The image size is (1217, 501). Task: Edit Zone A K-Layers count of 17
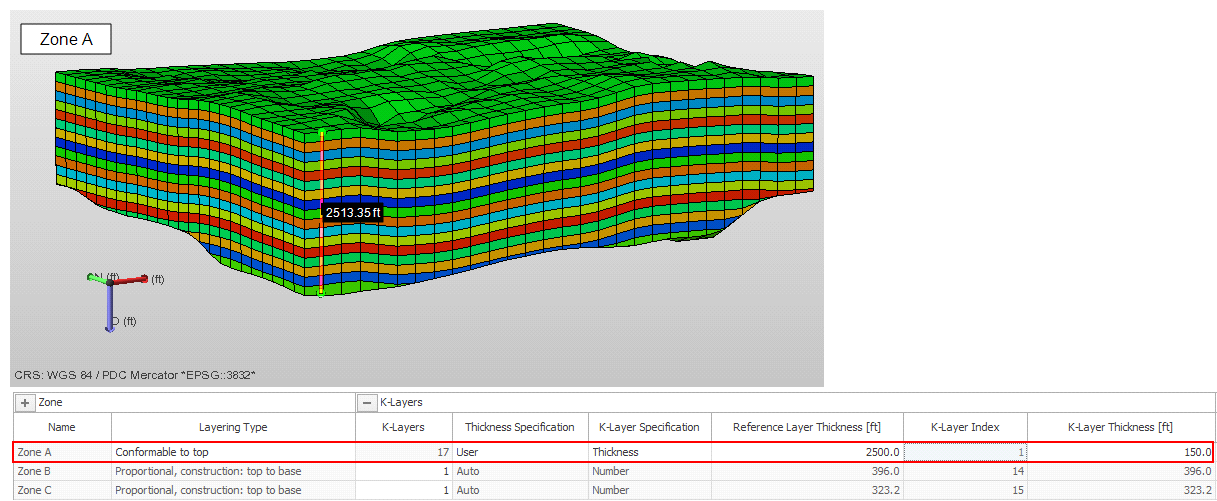403,452
